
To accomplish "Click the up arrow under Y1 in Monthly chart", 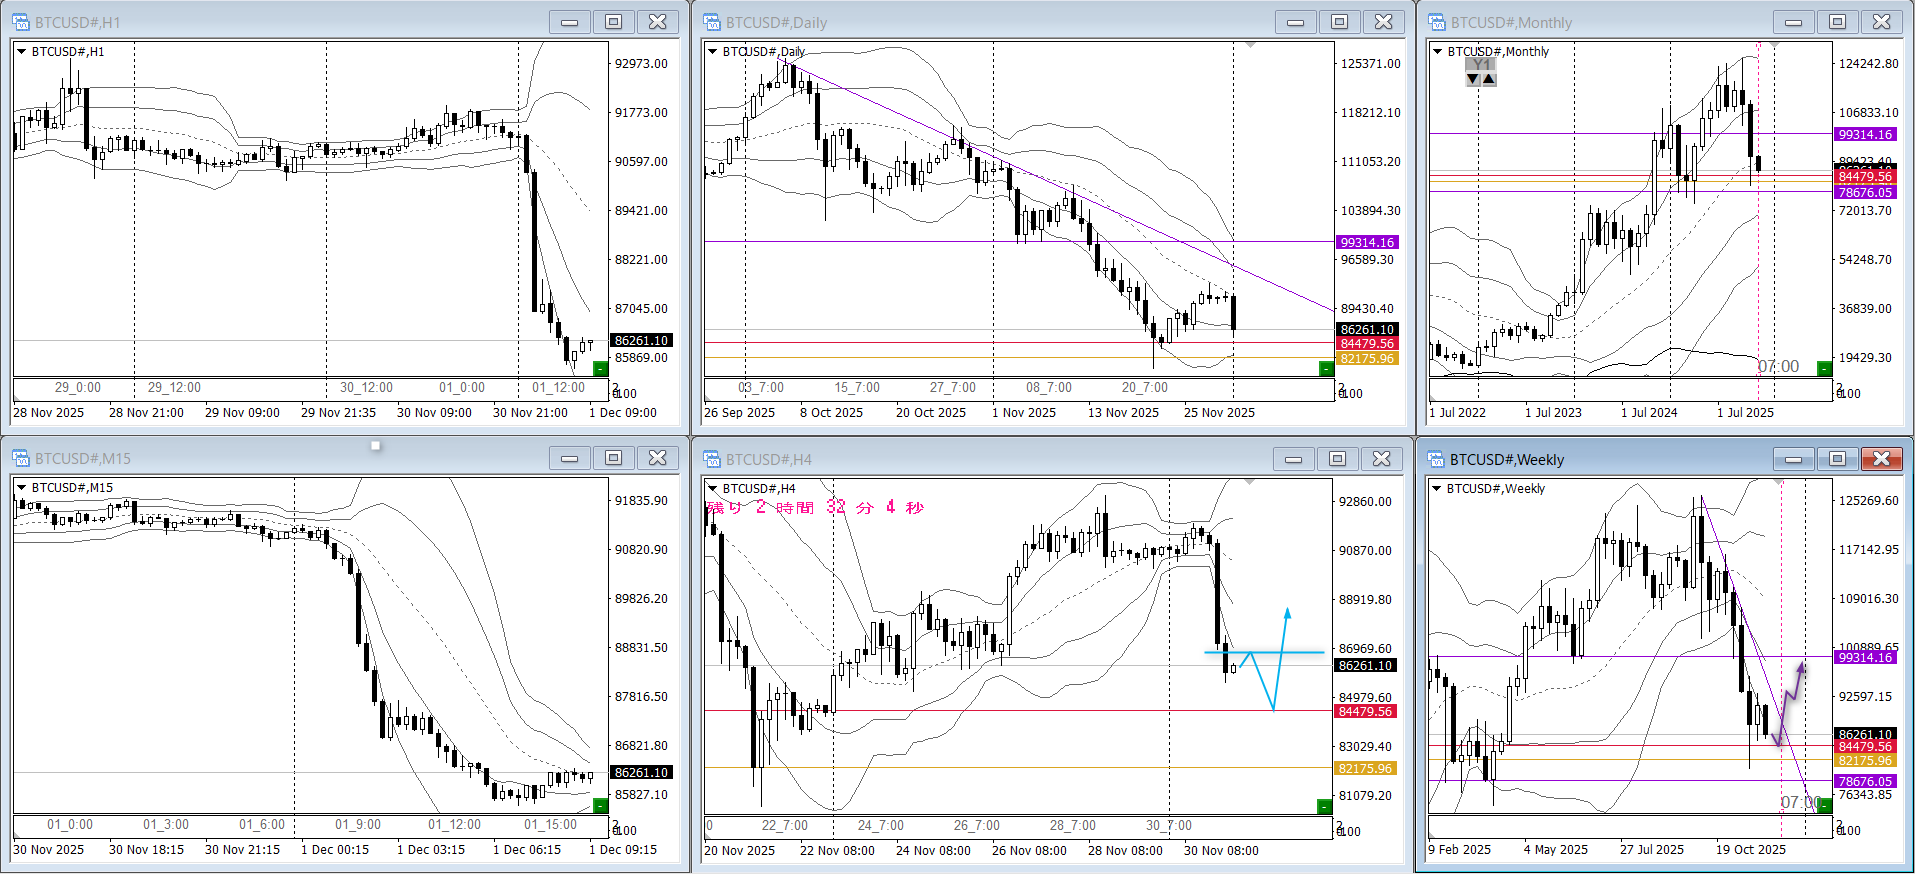I will (x=1489, y=79).
